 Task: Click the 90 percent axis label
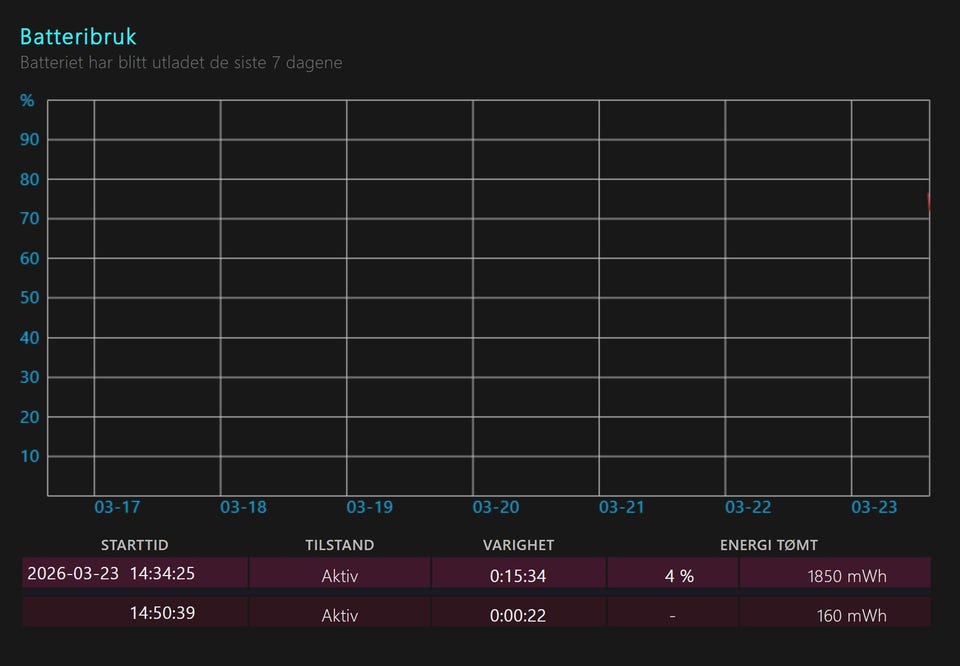coord(30,139)
